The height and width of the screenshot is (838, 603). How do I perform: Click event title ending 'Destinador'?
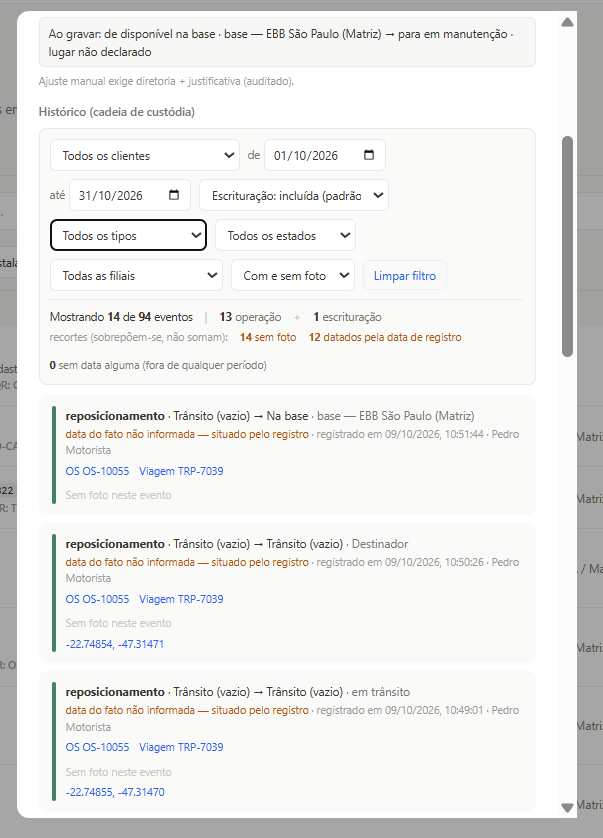click(237, 544)
